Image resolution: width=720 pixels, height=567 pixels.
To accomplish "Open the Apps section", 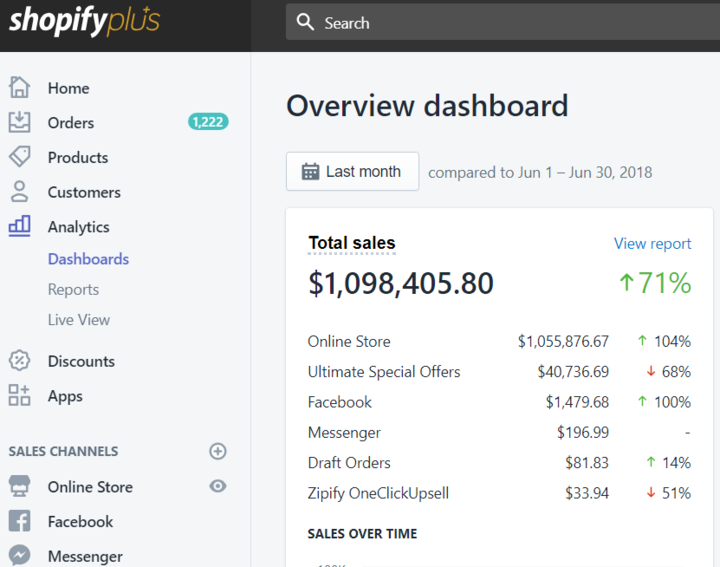I will [x=65, y=397].
